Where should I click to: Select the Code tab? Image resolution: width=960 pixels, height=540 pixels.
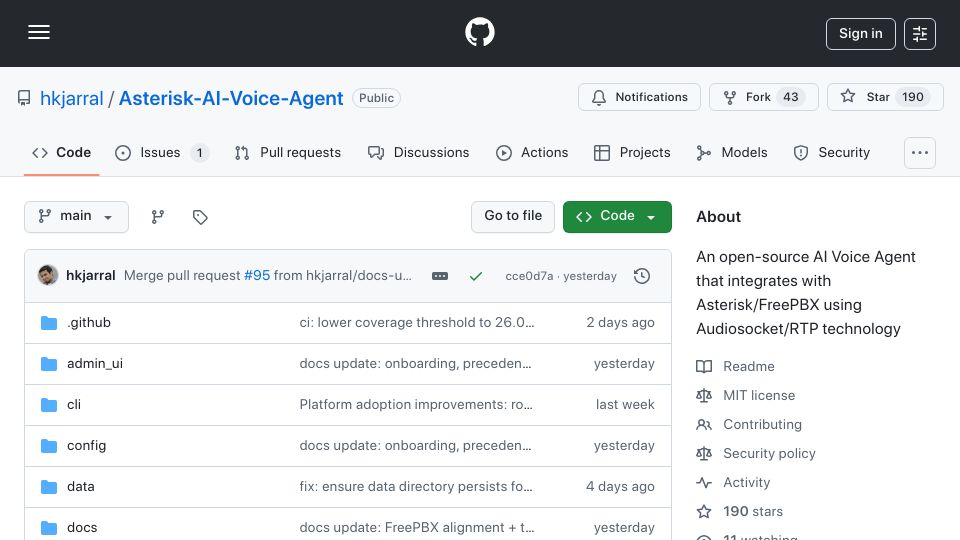[61, 152]
